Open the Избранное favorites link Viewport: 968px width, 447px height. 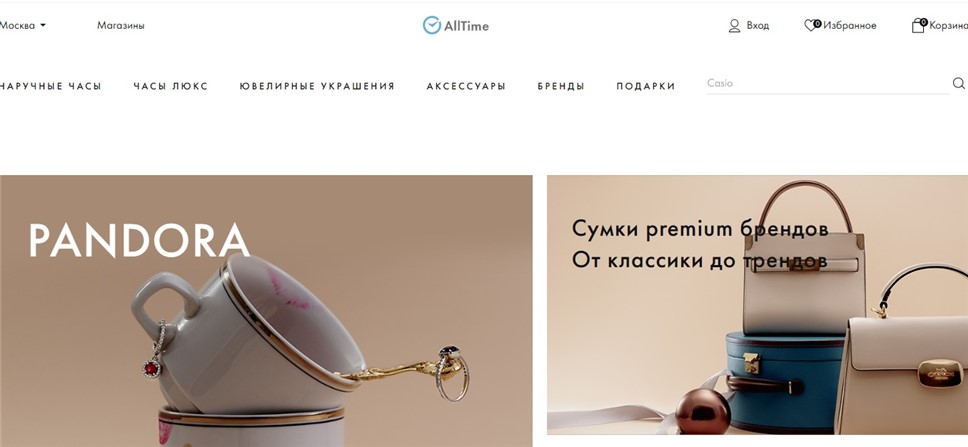coord(849,26)
